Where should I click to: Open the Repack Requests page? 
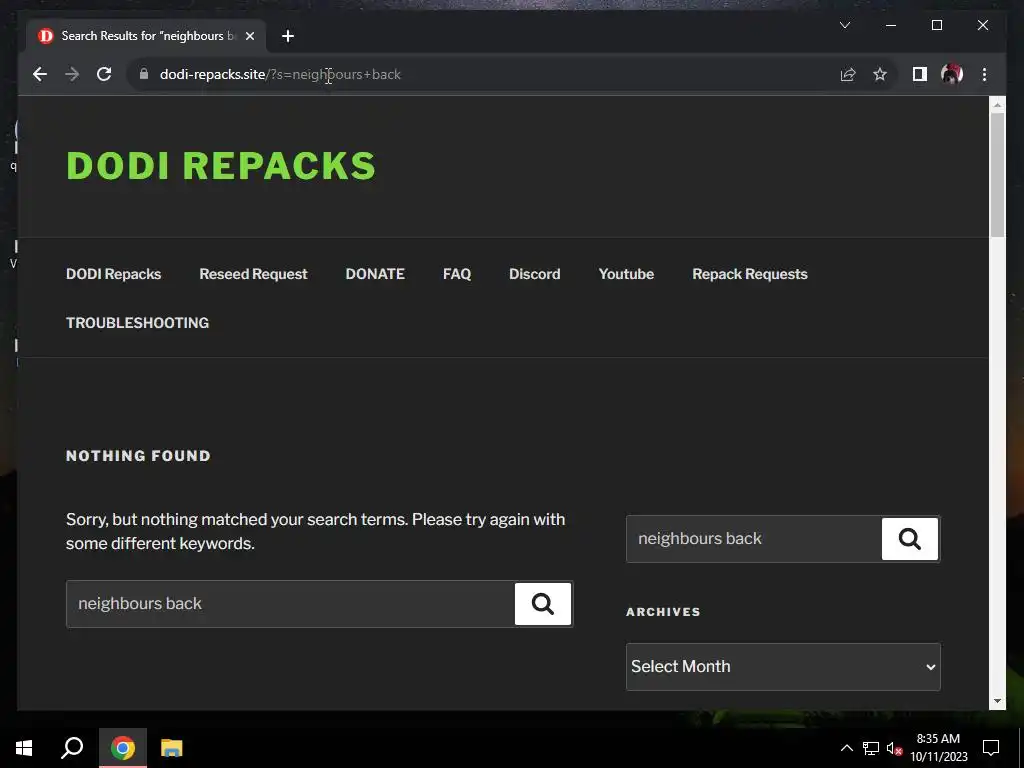pos(750,274)
